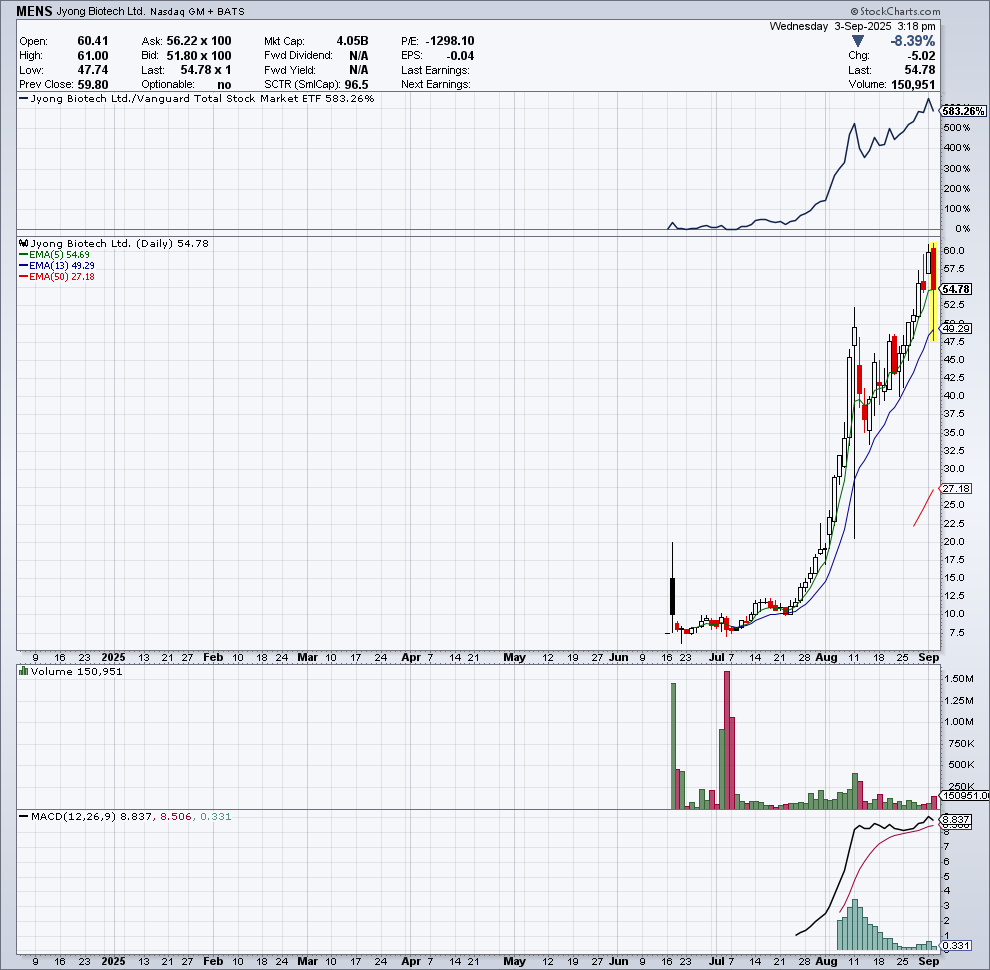Click the High value 61.00

(93, 56)
